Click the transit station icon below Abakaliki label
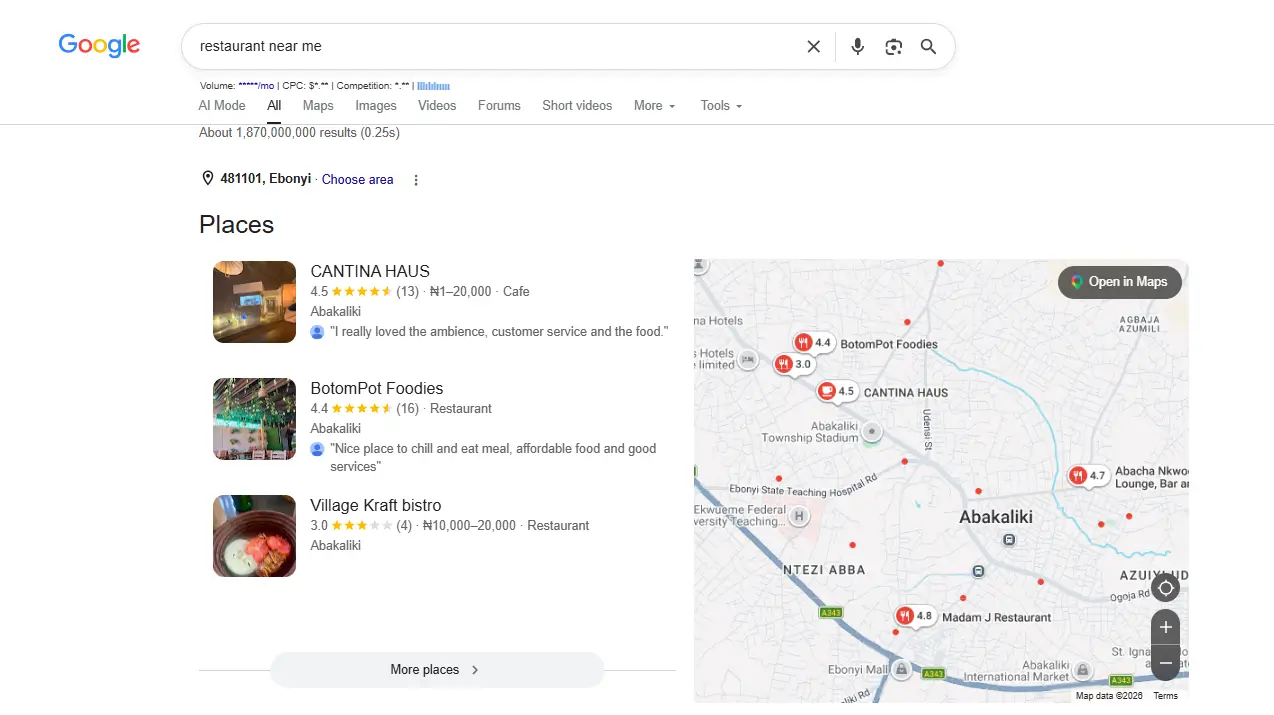This screenshot has height=715, width=1274. [1009, 540]
